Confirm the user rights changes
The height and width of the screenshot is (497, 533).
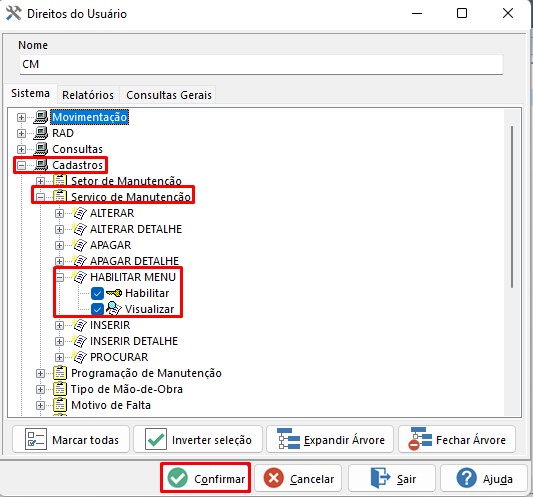point(206,478)
